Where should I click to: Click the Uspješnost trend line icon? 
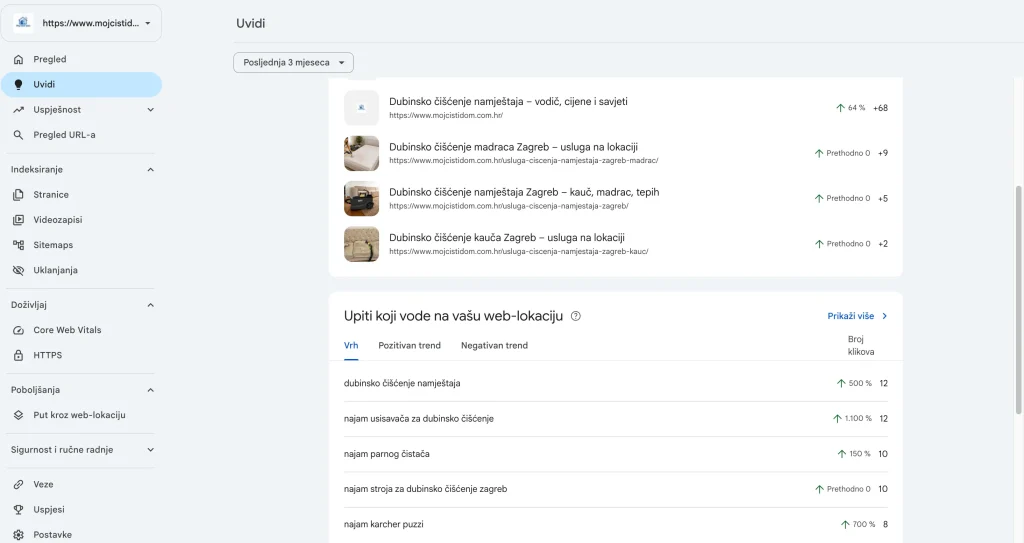point(18,110)
